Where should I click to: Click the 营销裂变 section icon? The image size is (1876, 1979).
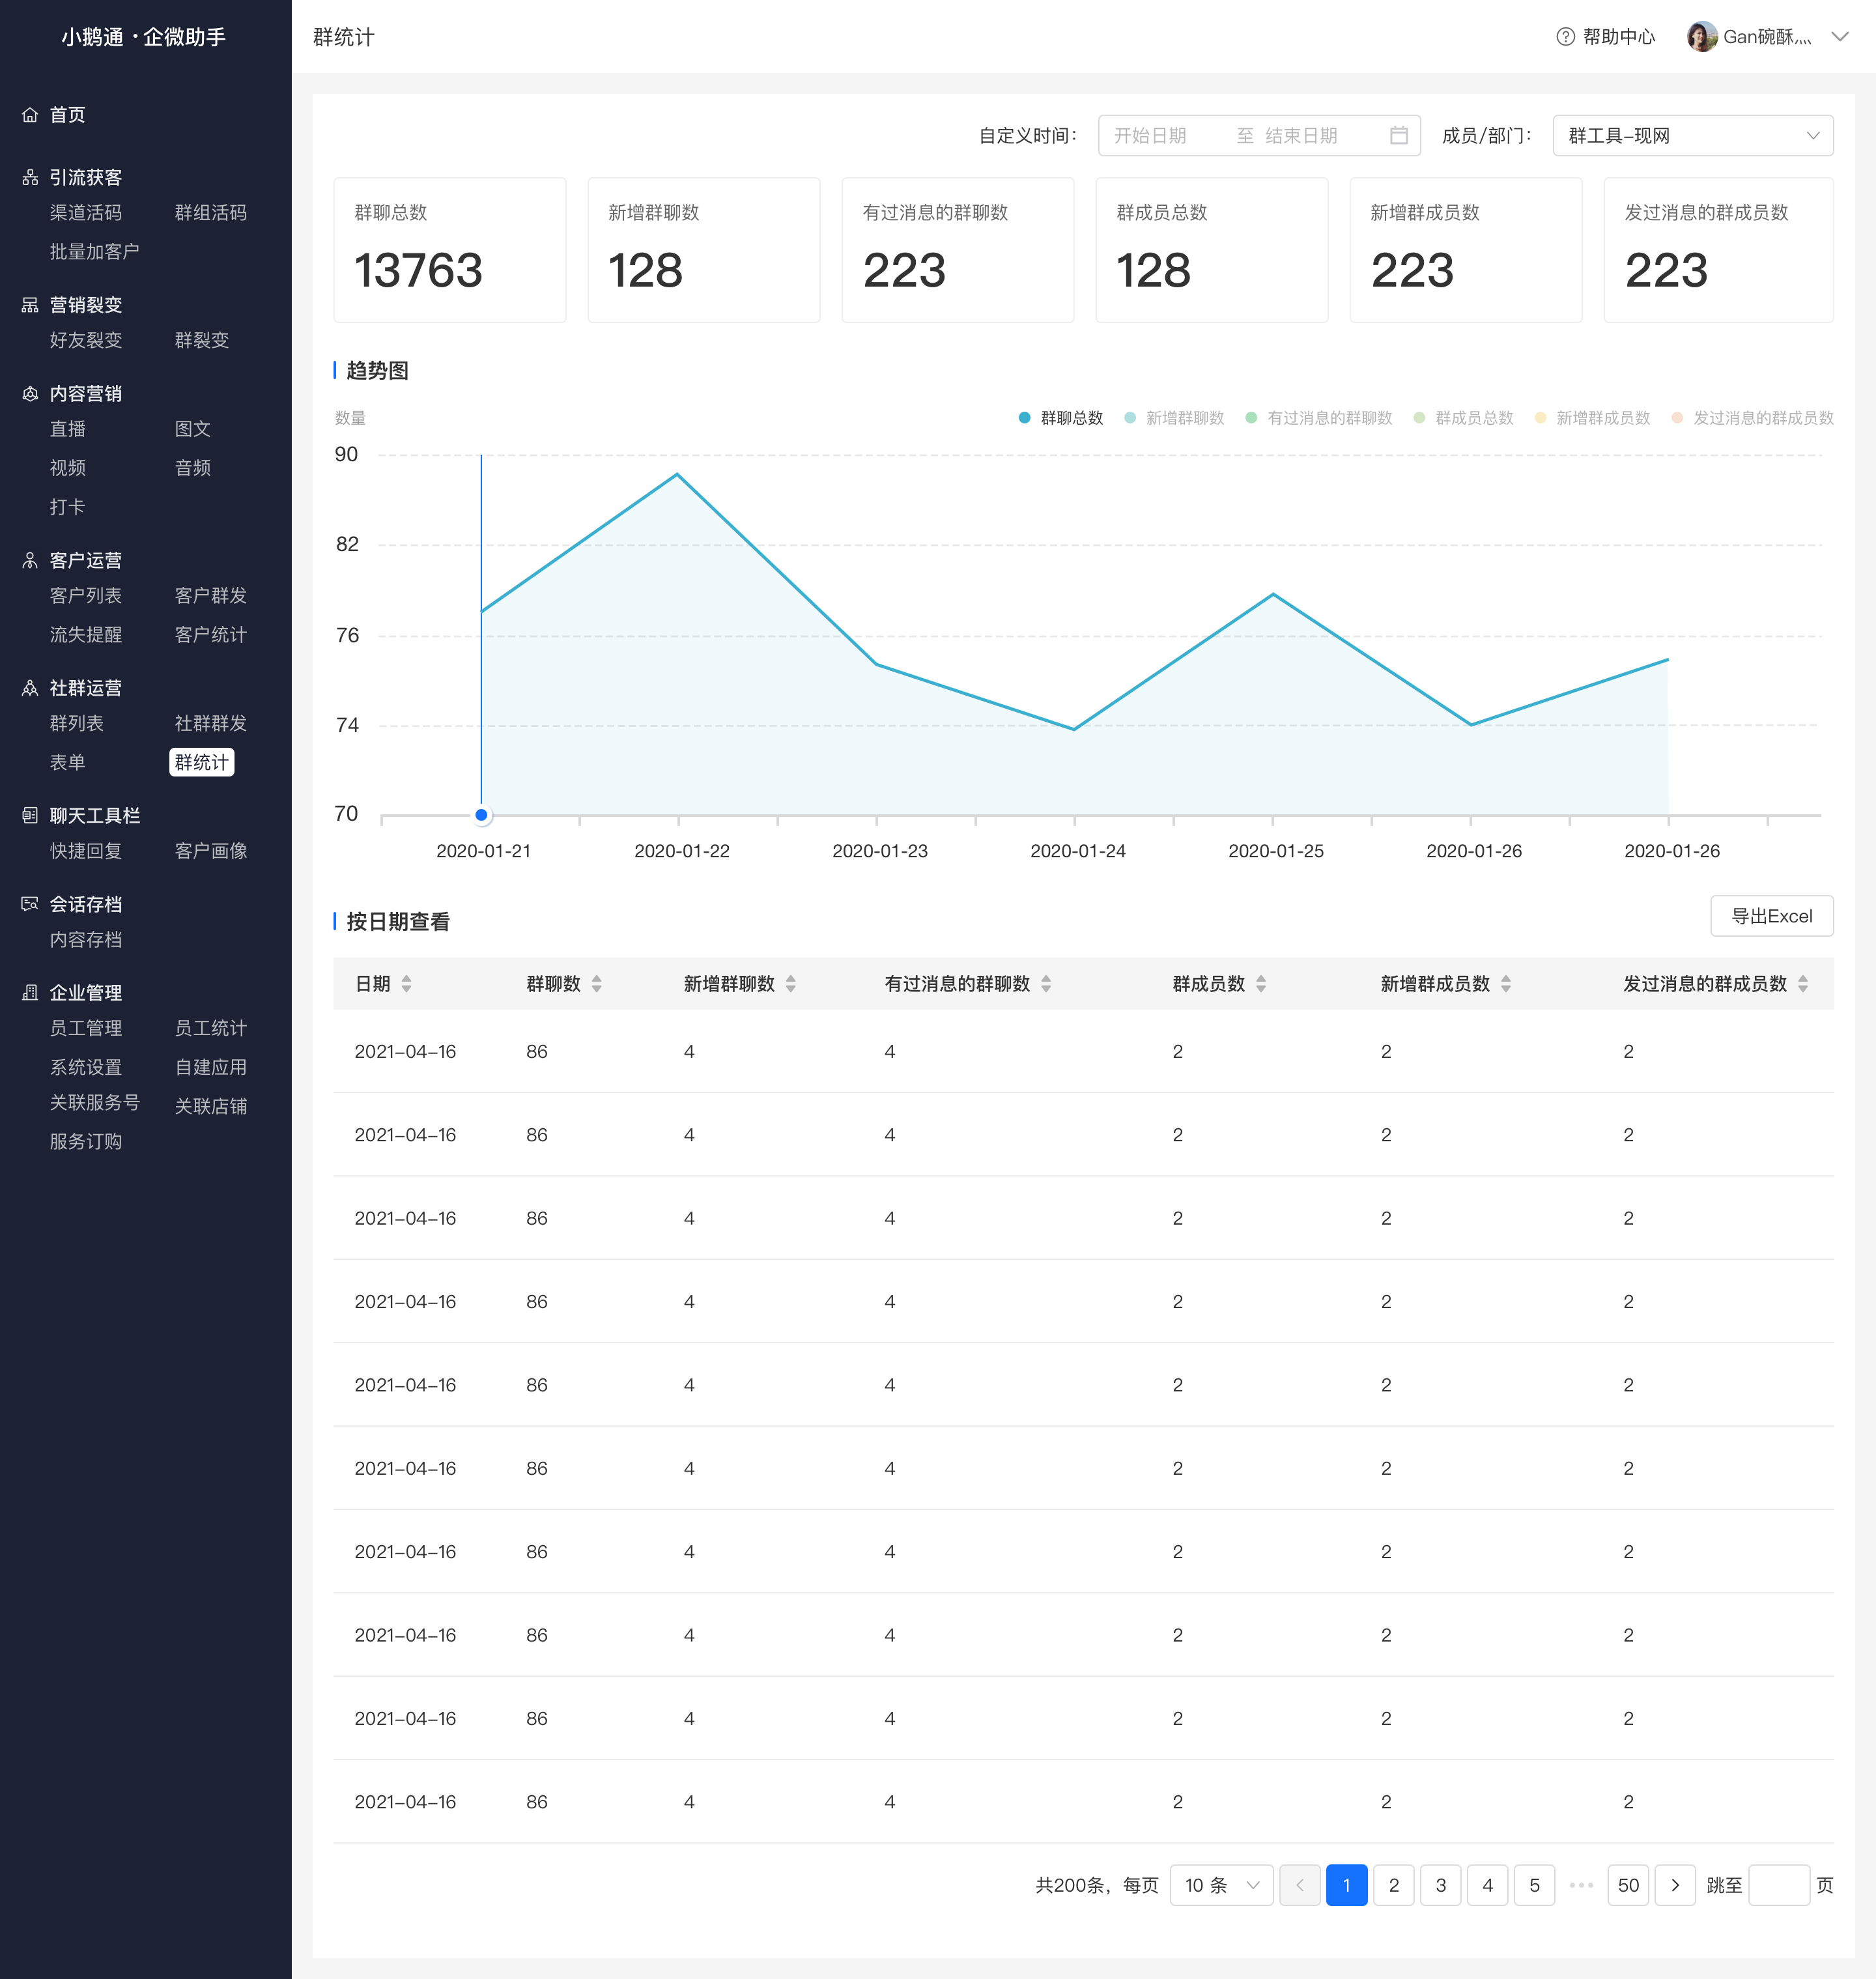(x=30, y=305)
